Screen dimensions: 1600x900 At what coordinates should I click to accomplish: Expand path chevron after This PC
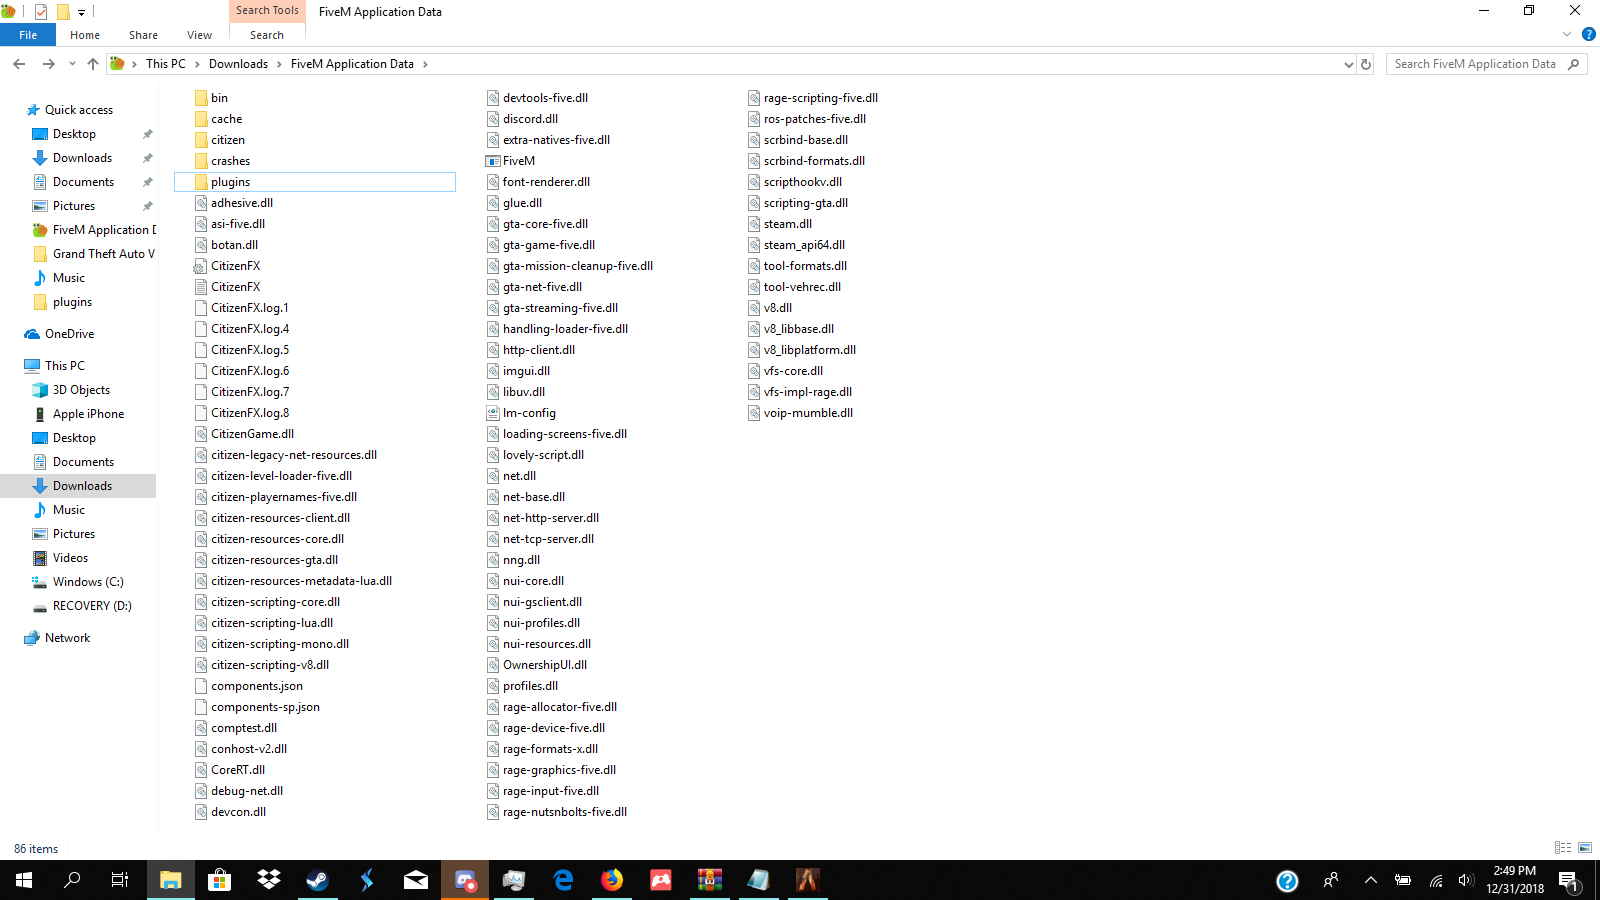coord(197,64)
